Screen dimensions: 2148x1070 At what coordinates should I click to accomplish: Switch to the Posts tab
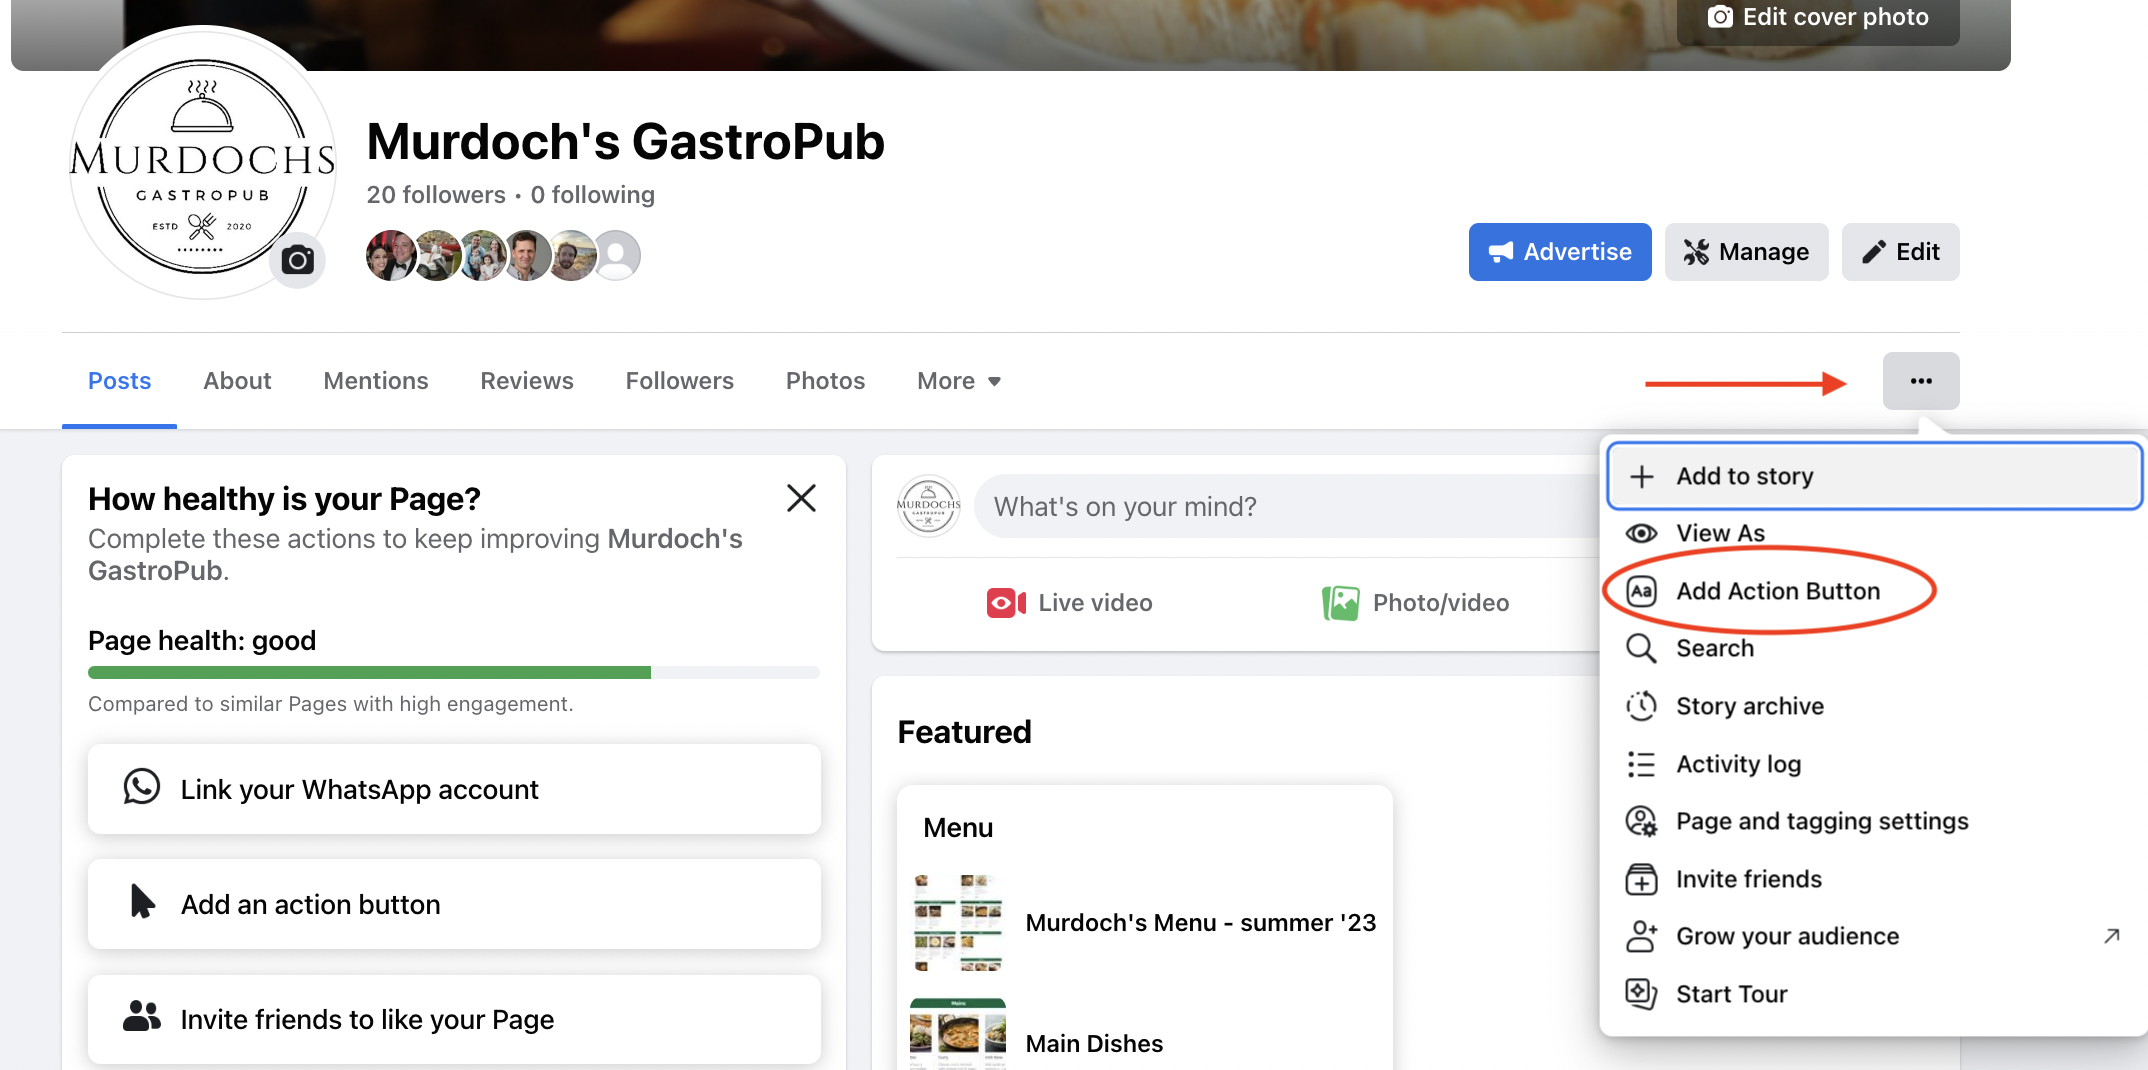(119, 381)
